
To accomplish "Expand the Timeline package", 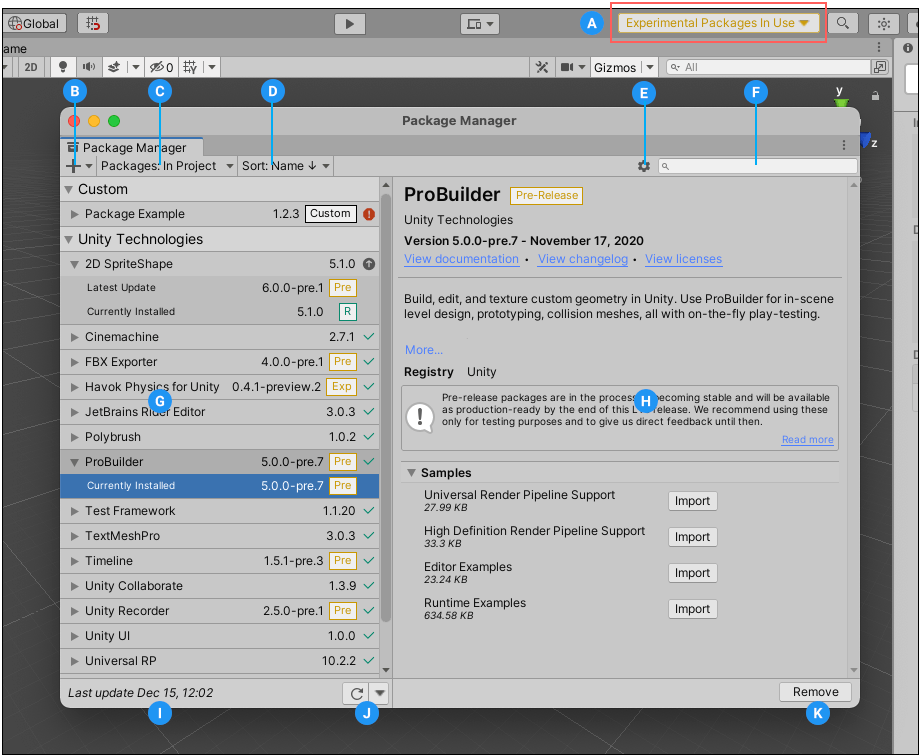I will (75, 561).
